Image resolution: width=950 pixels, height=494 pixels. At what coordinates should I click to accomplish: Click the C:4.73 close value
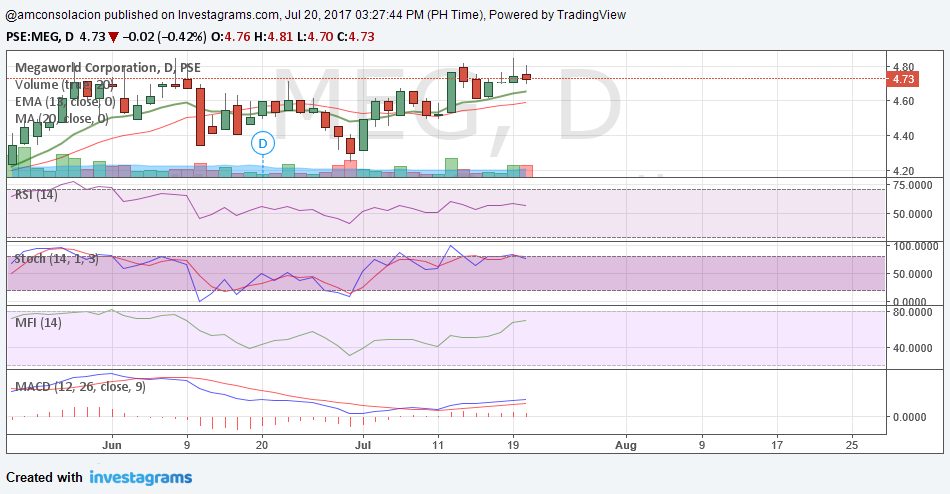356,36
